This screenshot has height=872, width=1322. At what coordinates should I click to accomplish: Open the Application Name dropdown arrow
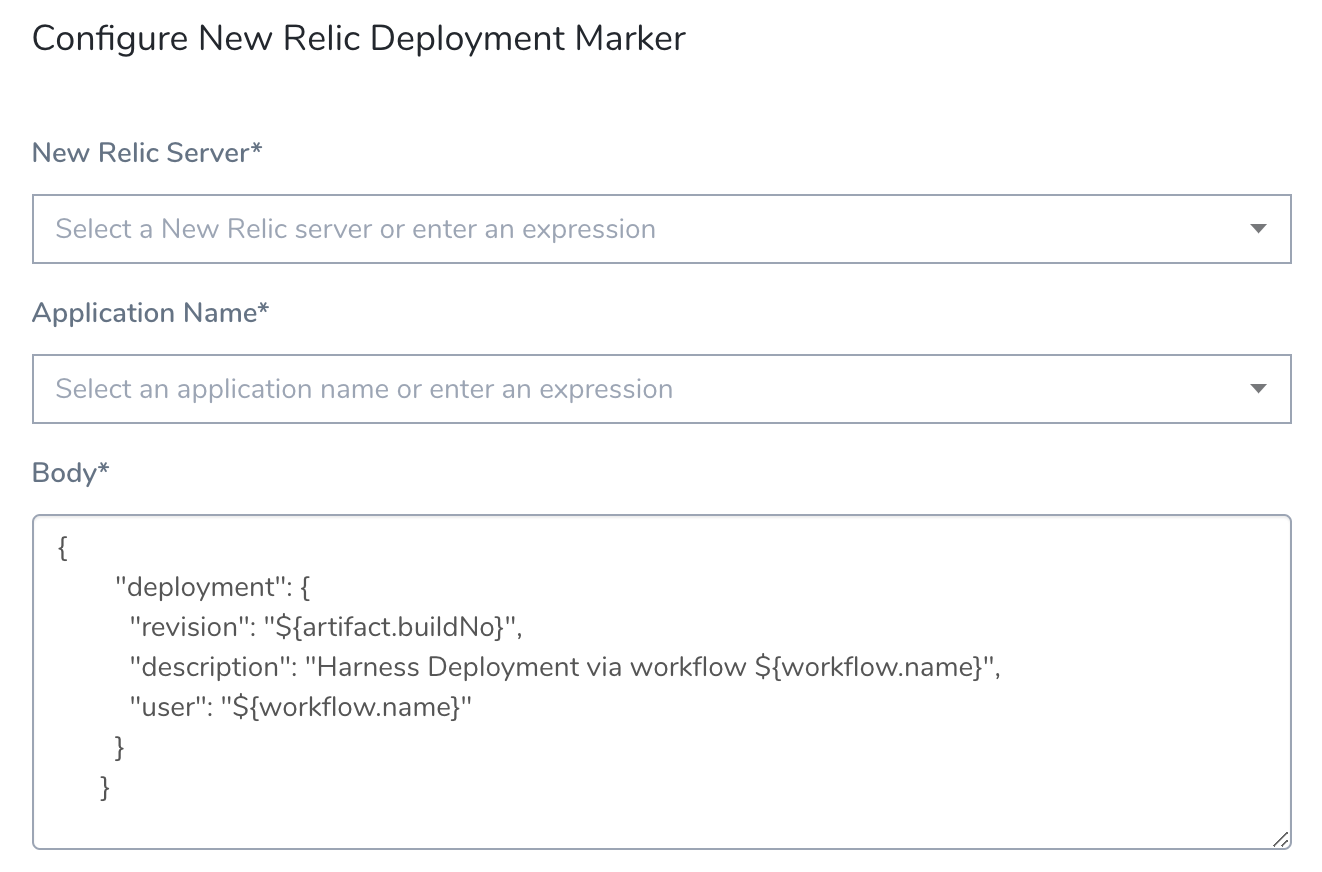click(1258, 389)
